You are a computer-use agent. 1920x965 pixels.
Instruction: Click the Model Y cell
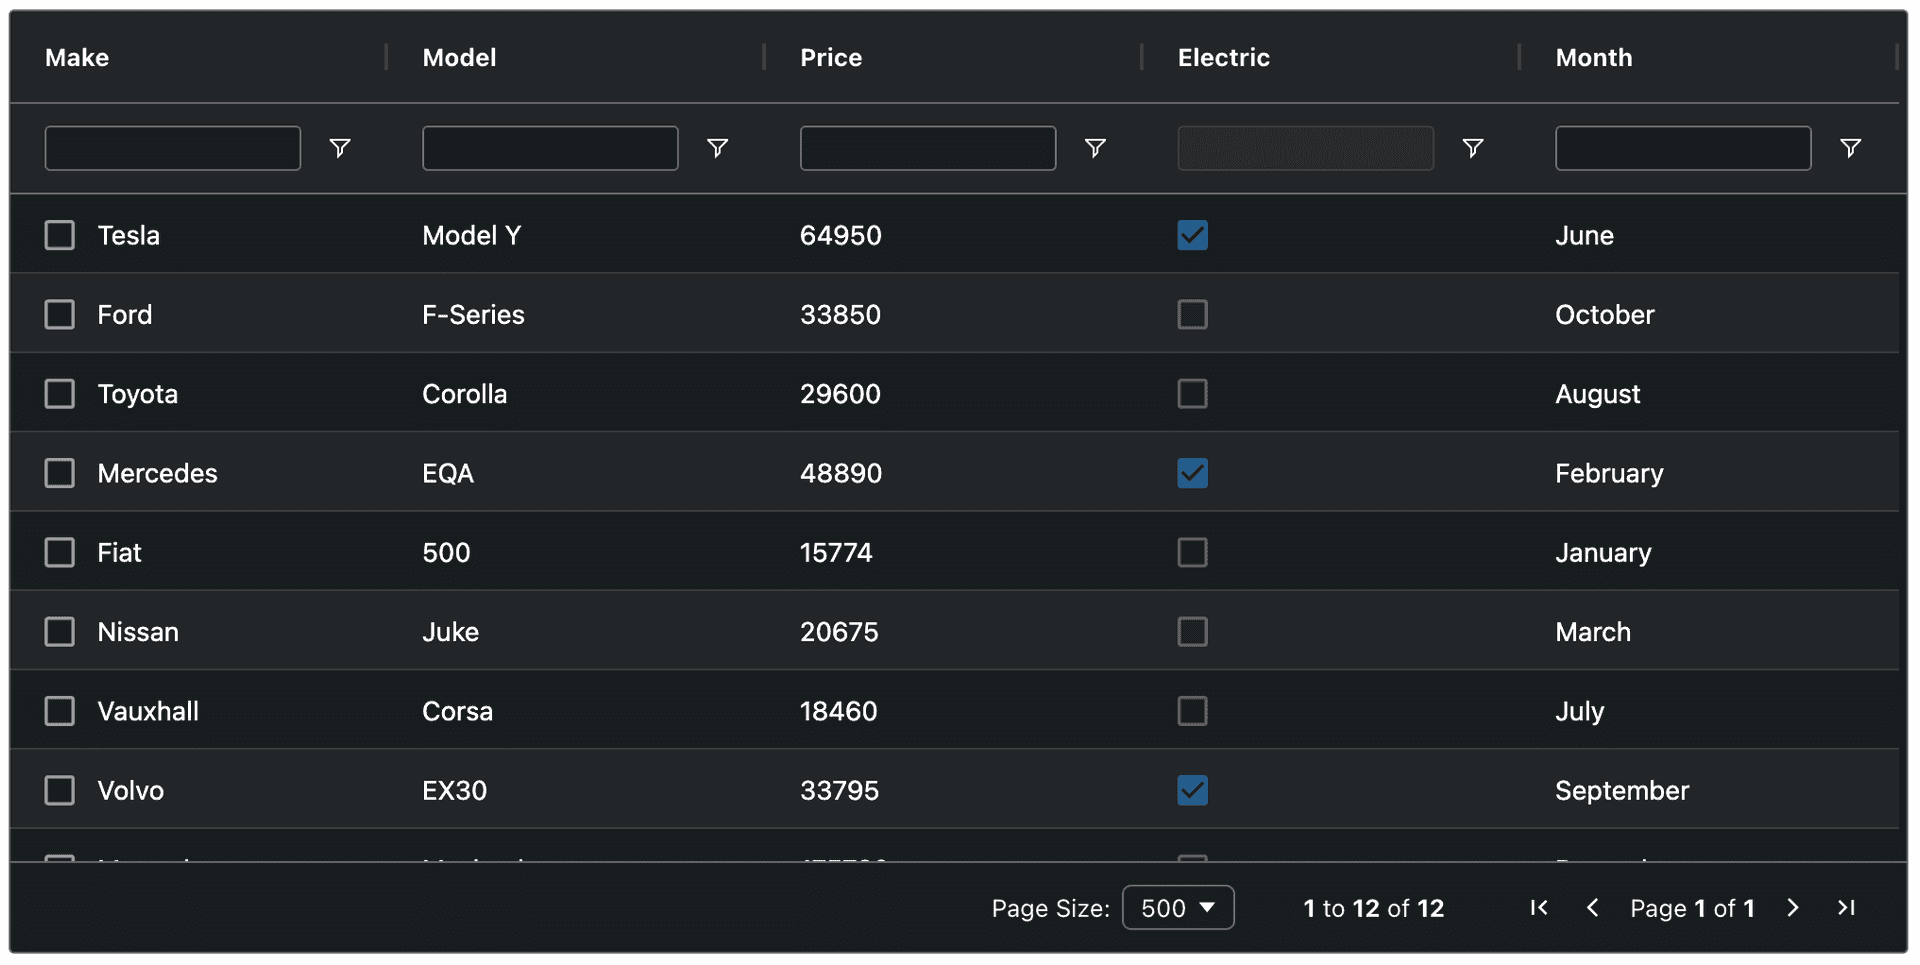click(472, 235)
